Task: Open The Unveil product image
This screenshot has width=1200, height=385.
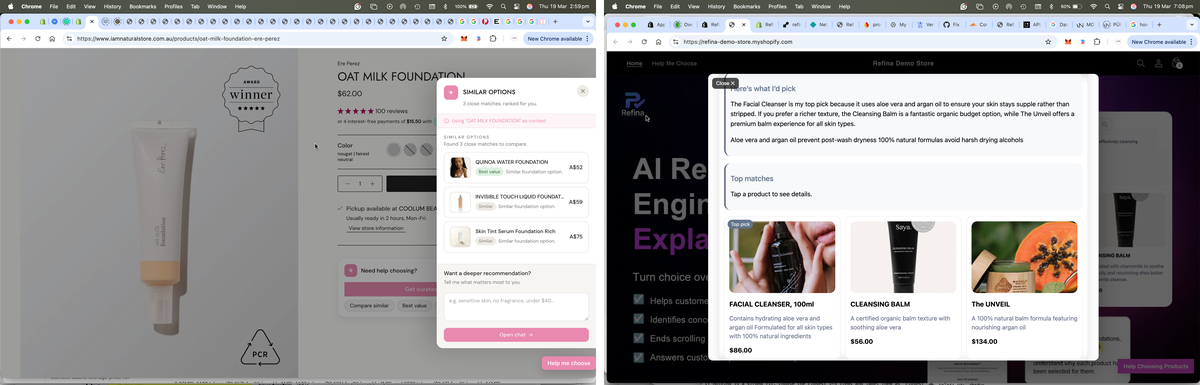Action: coord(1024,256)
